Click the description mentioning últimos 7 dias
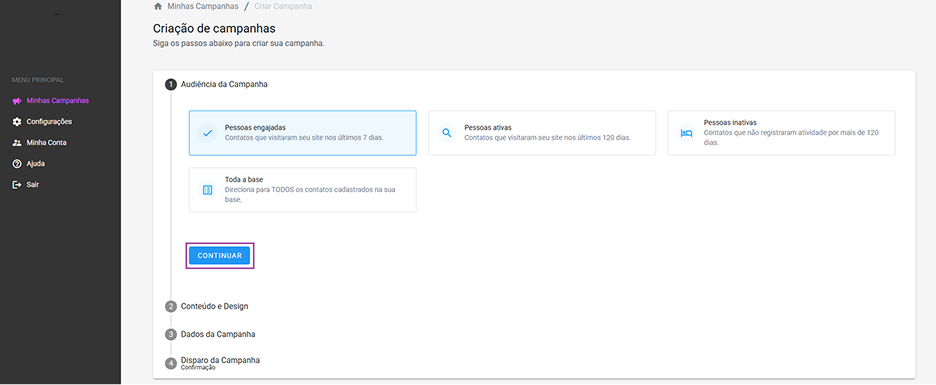The width and height of the screenshot is (936, 385). [304, 137]
